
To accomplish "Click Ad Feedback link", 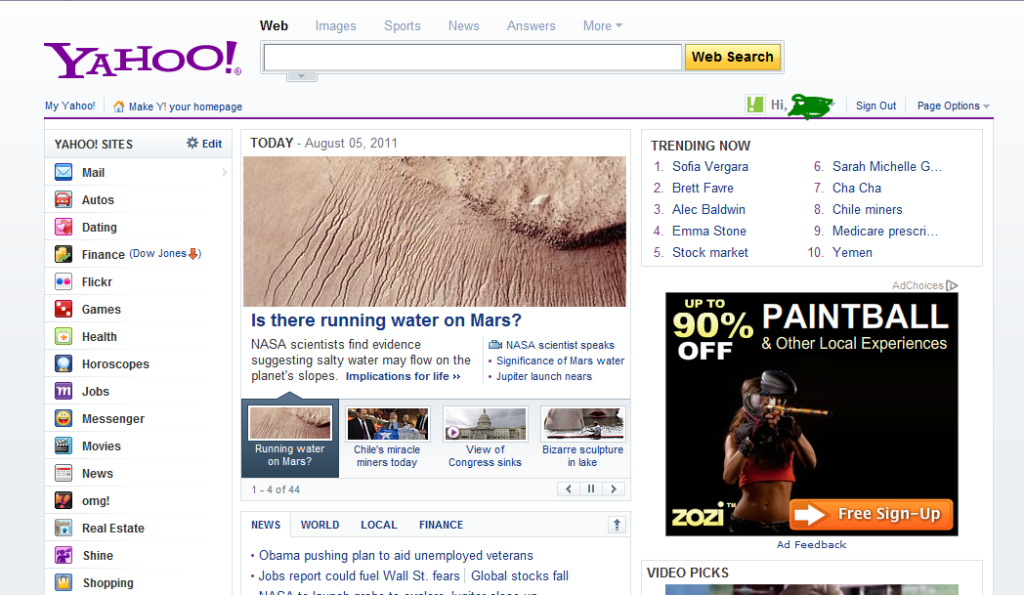I will pyautogui.click(x=811, y=545).
